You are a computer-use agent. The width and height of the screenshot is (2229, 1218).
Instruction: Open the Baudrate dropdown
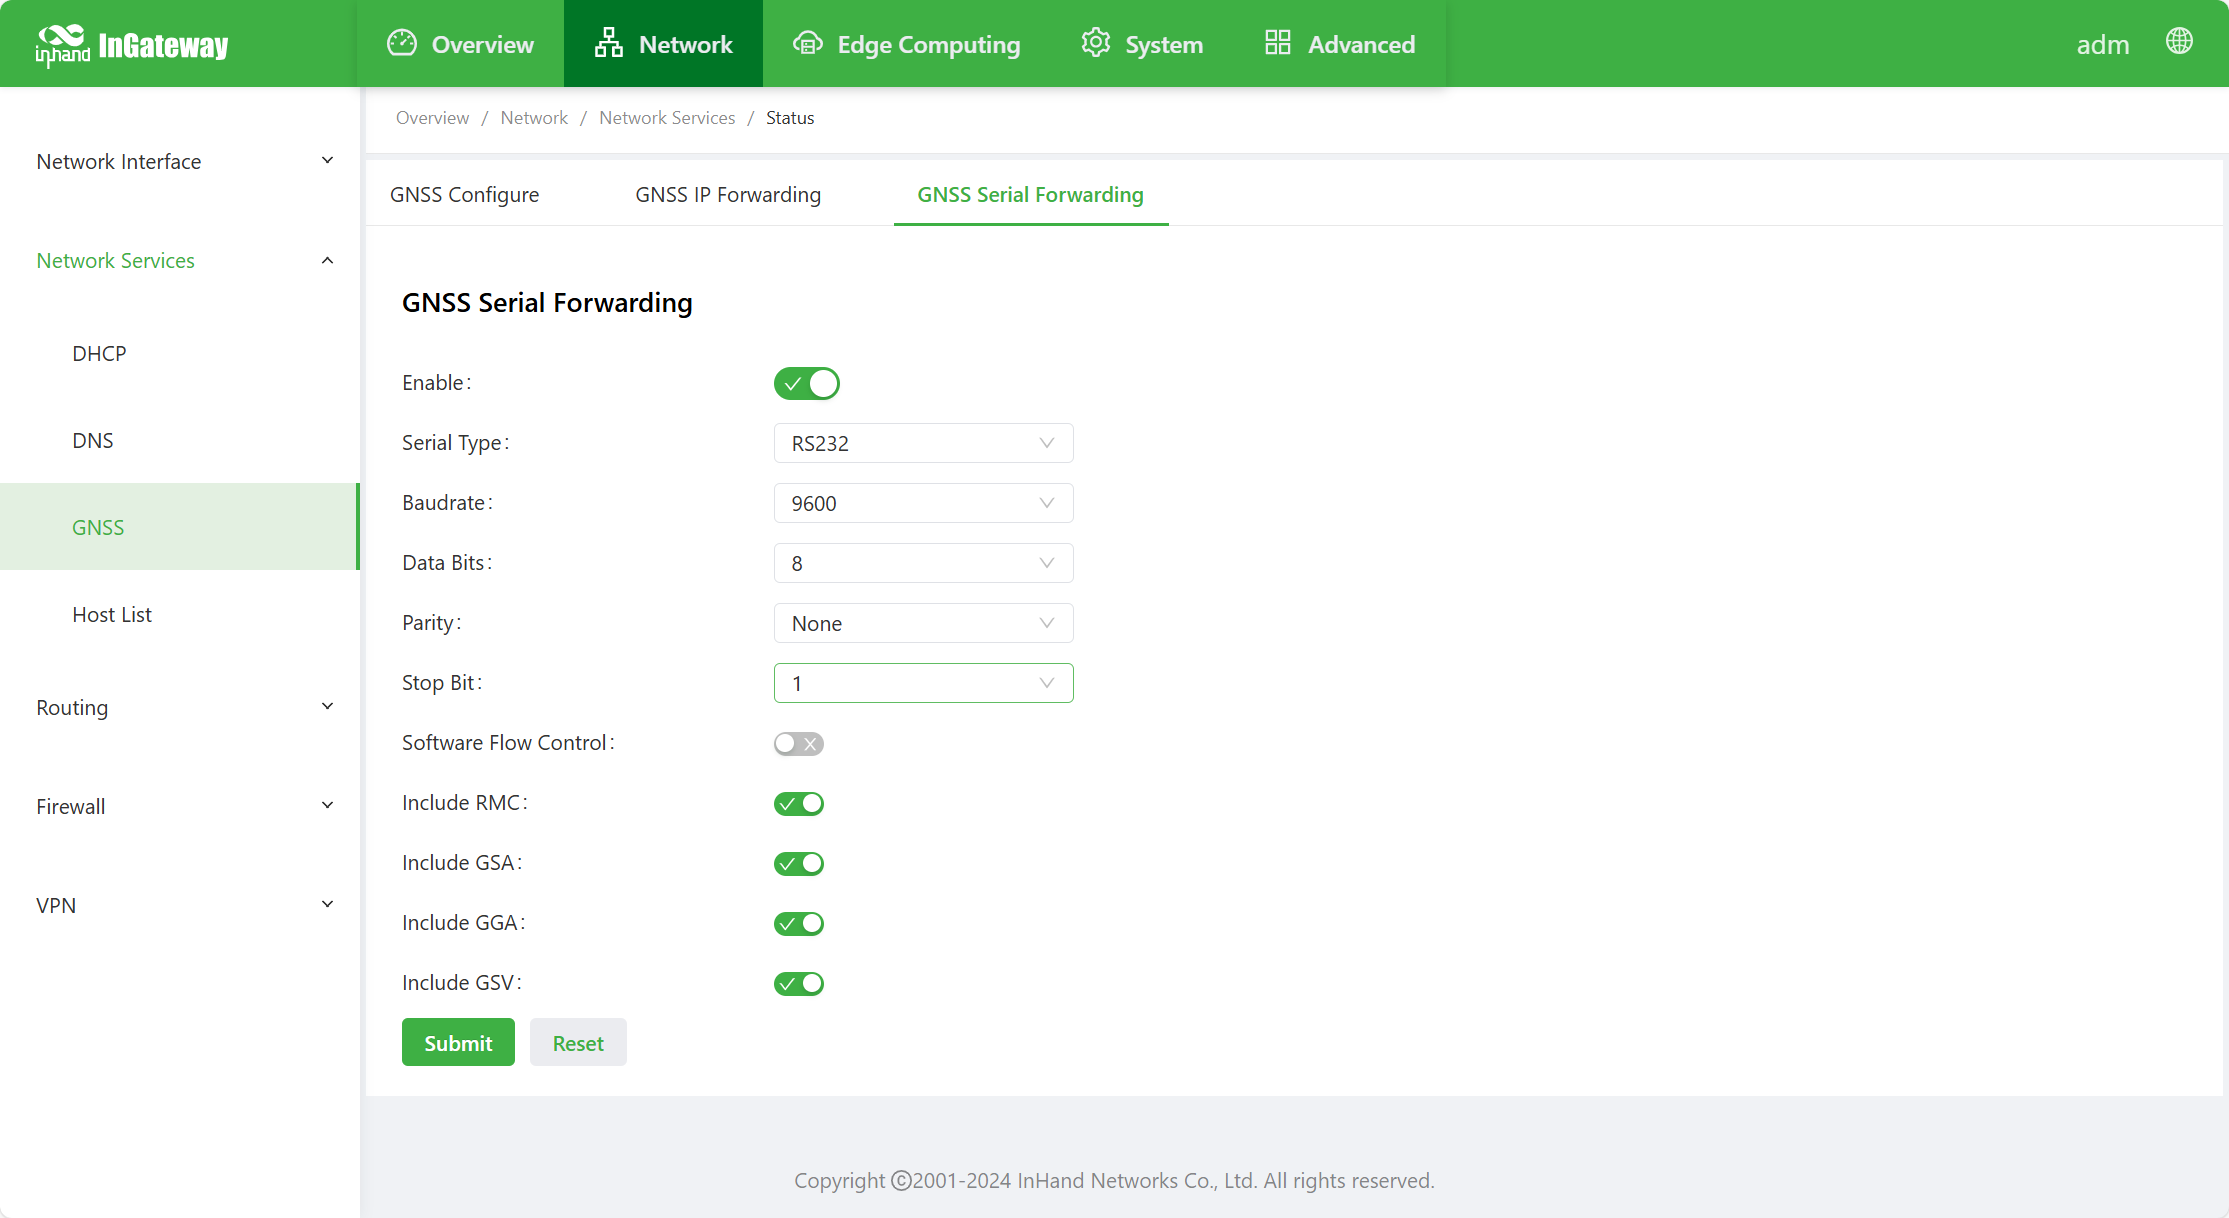coord(922,503)
